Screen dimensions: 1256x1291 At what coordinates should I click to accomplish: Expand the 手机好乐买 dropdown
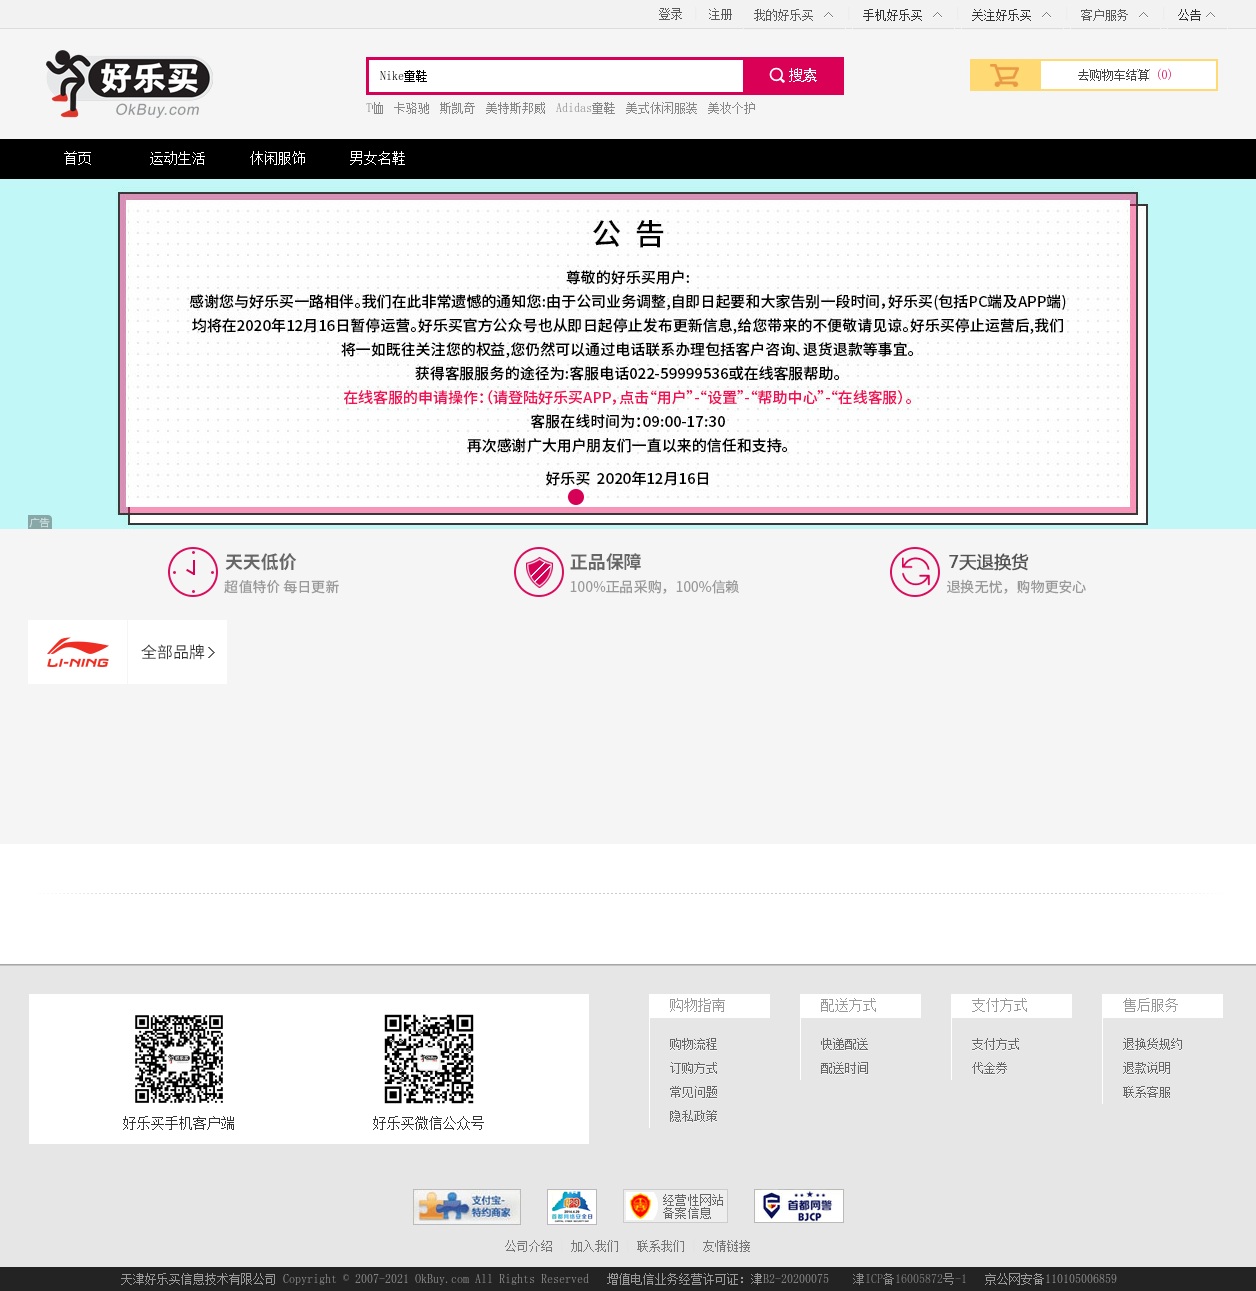(x=902, y=15)
